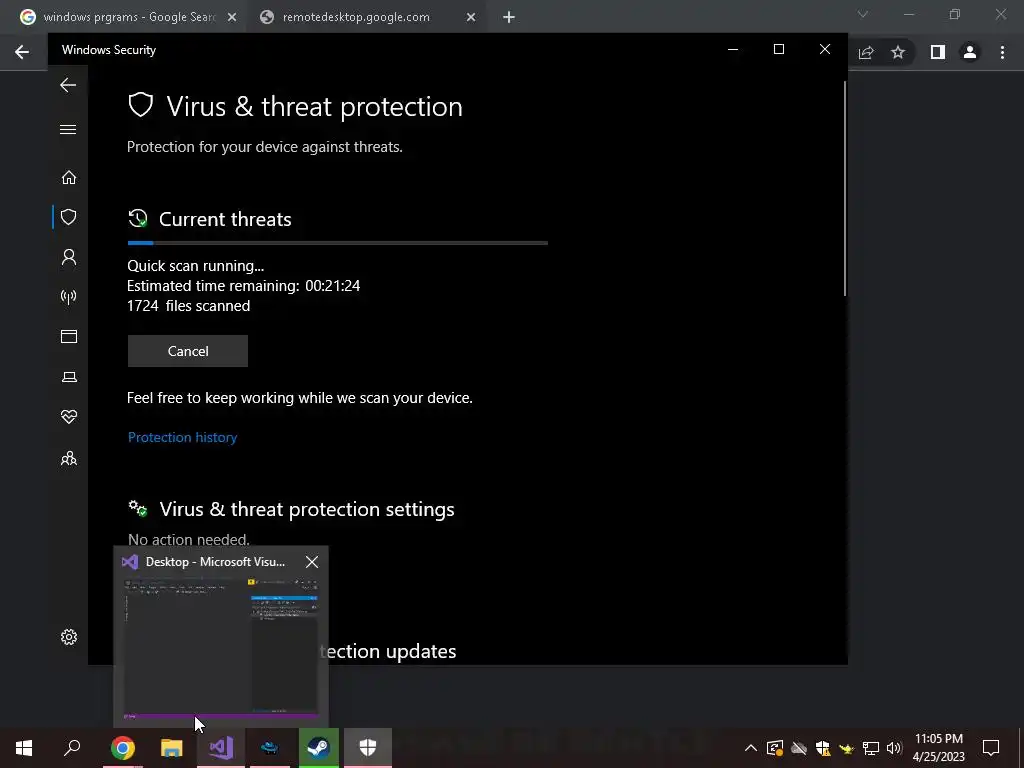Cancel the running quick scan

tap(187, 351)
